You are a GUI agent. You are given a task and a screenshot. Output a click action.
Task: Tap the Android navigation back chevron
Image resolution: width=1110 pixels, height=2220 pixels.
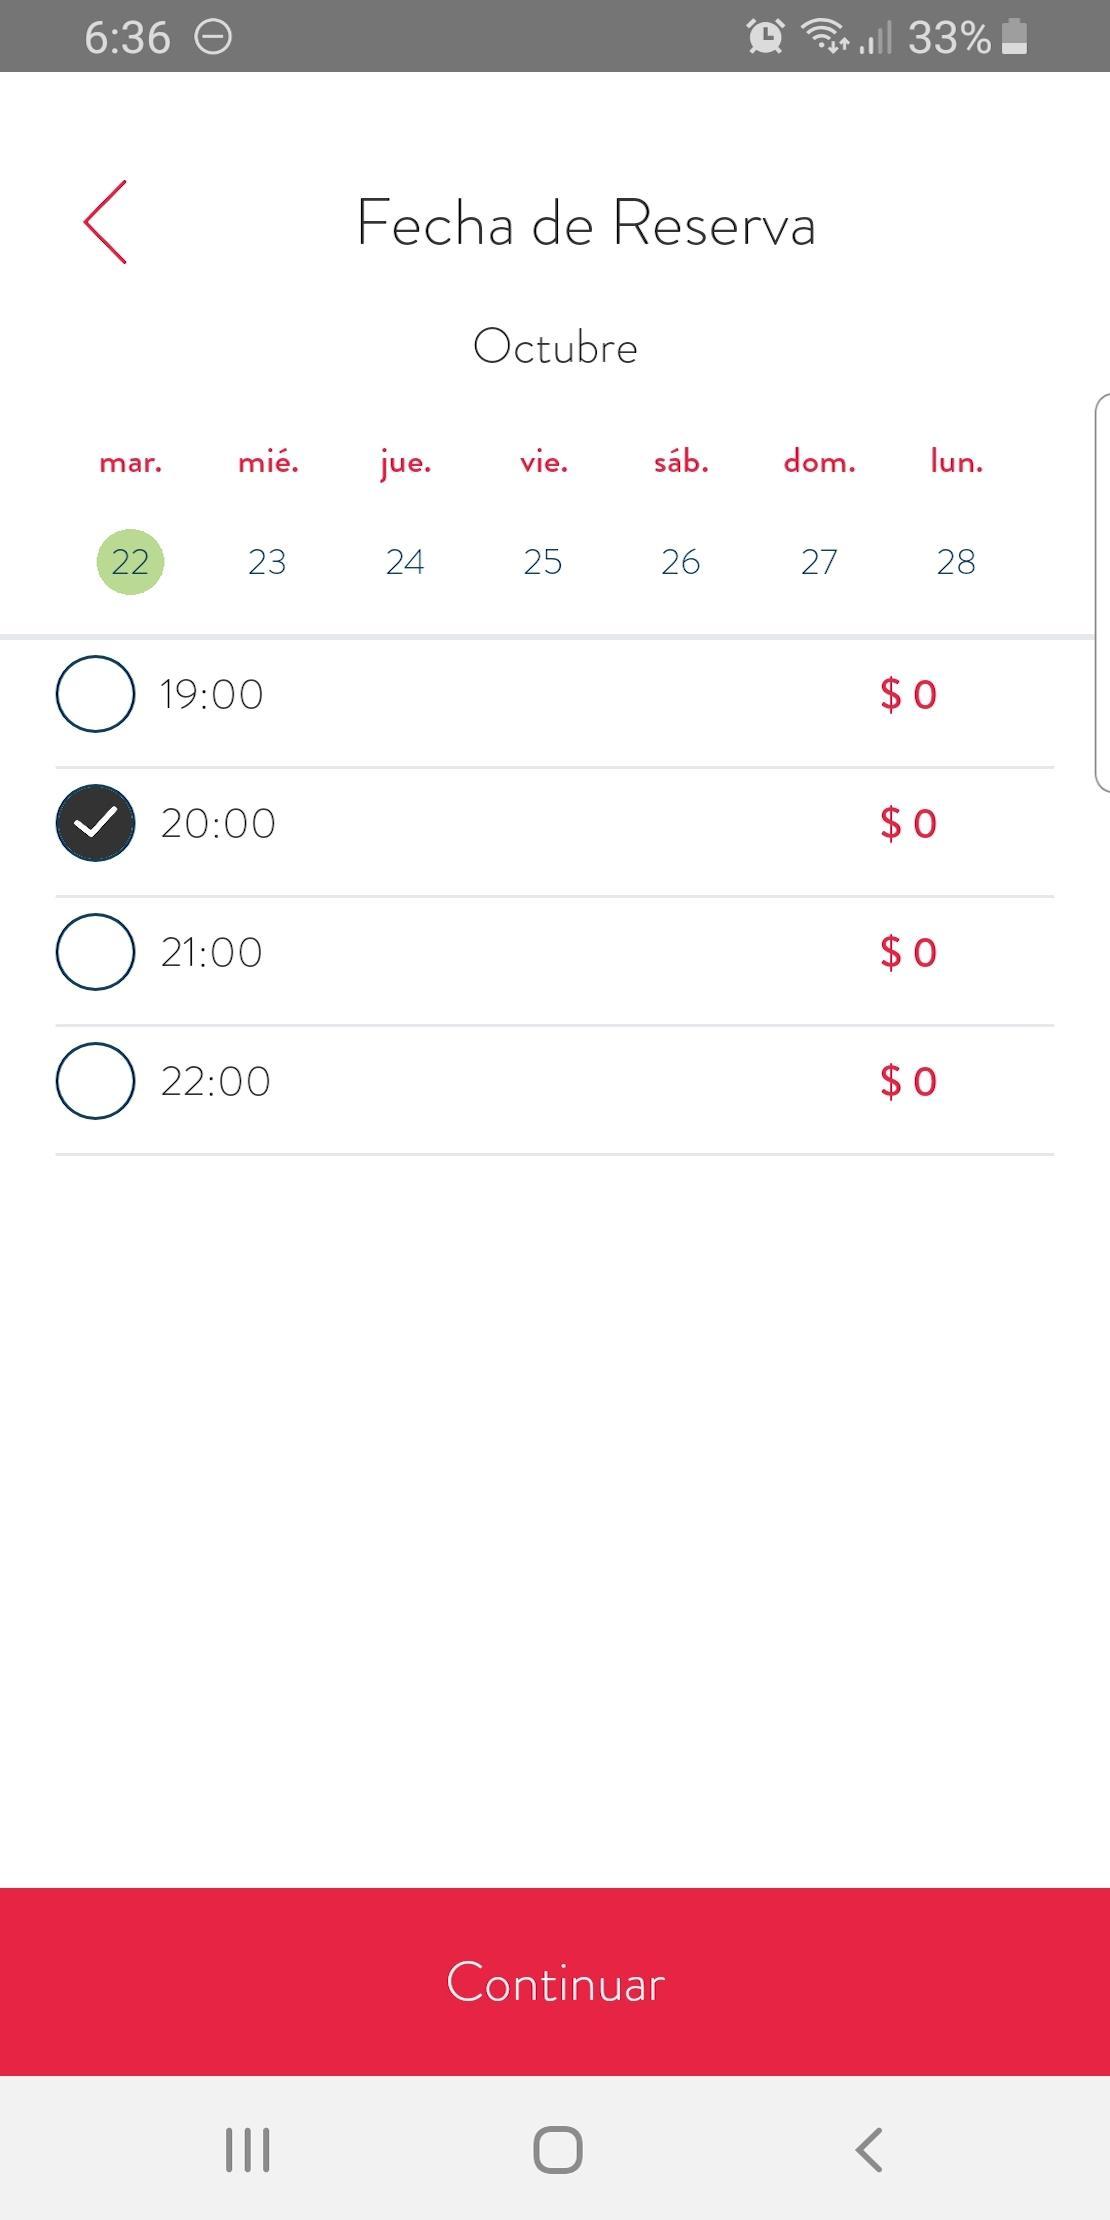point(869,2149)
